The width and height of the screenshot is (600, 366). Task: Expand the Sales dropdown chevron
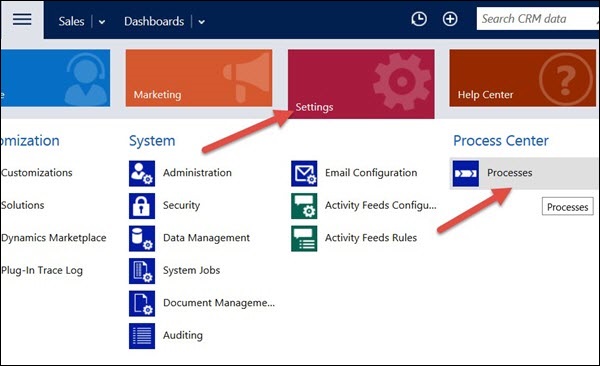click(102, 22)
